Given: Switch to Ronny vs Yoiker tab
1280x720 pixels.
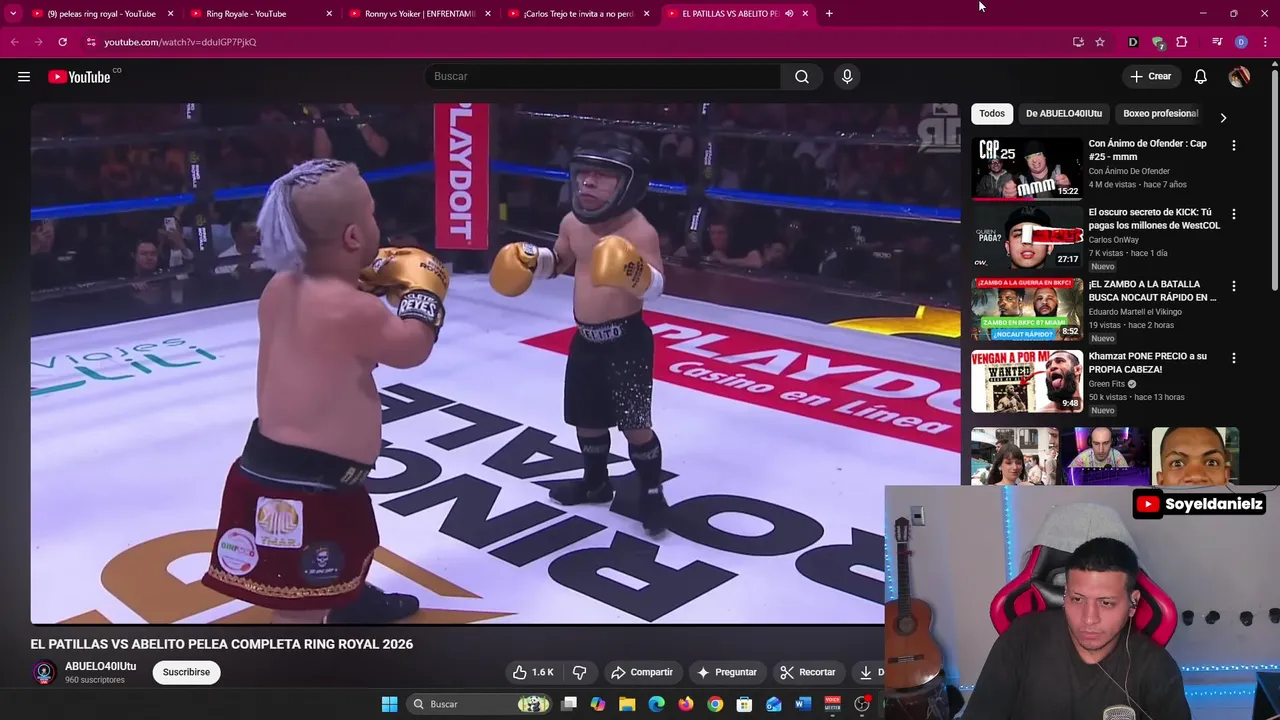Looking at the screenshot, I should 420,13.
